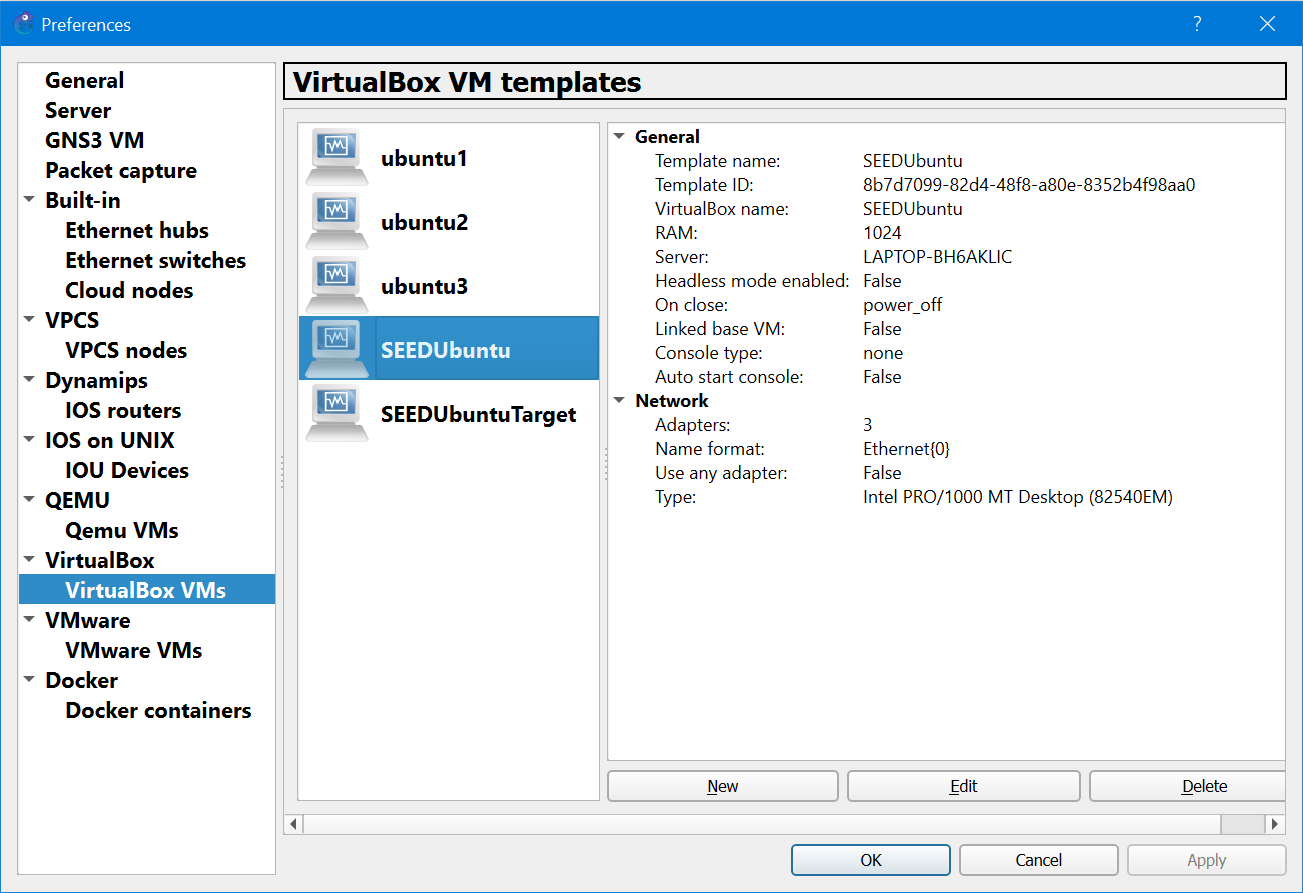1303x893 pixels.
Task: Collapse the VMware tree section
Action: pos(29,619)
